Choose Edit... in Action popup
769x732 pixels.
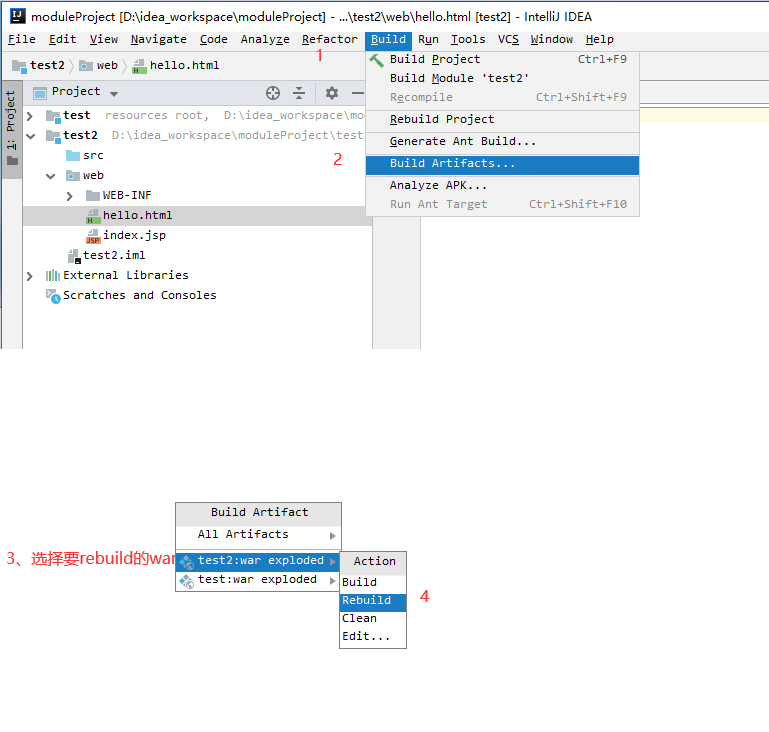pos(373,638)
